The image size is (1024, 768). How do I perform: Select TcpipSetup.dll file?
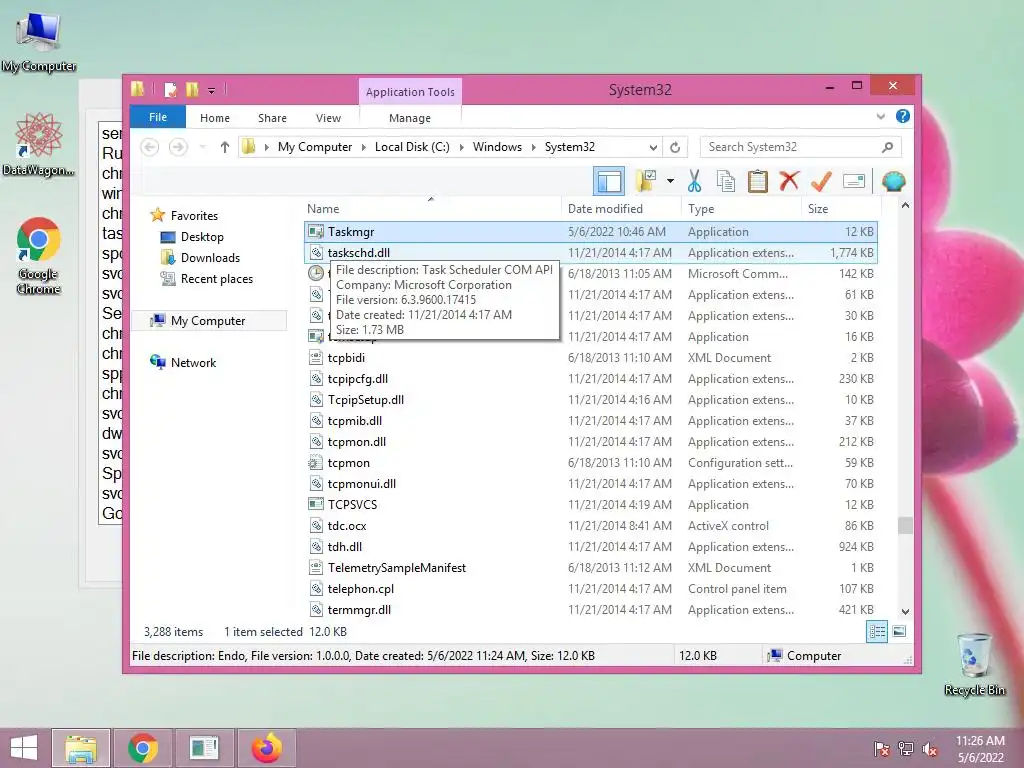590,400
